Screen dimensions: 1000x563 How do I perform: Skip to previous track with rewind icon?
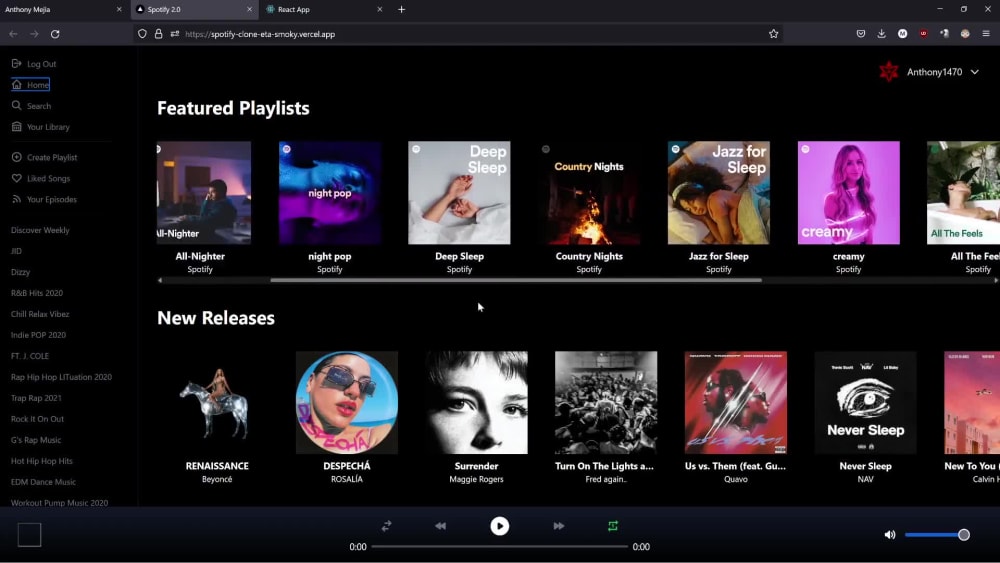pos(440,526)
